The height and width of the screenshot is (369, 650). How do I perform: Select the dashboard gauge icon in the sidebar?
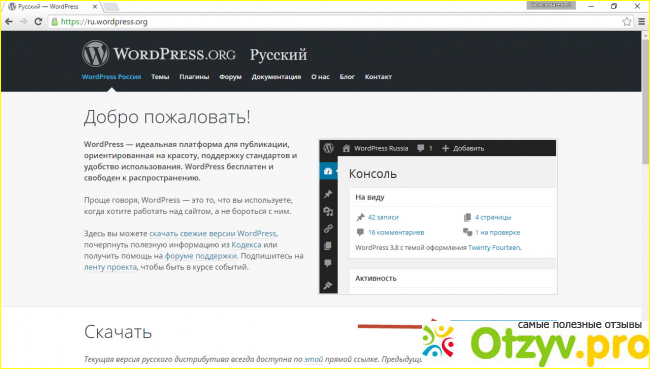[328, 171]
